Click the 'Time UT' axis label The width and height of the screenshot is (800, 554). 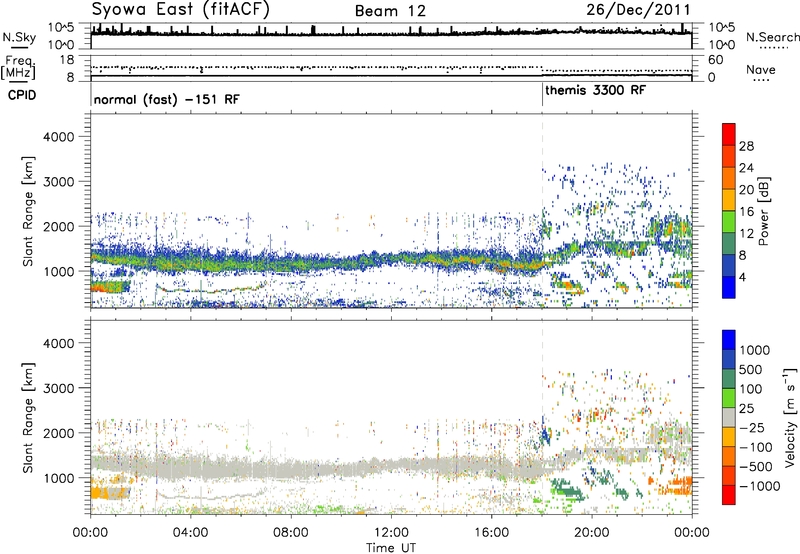point(391,547)
